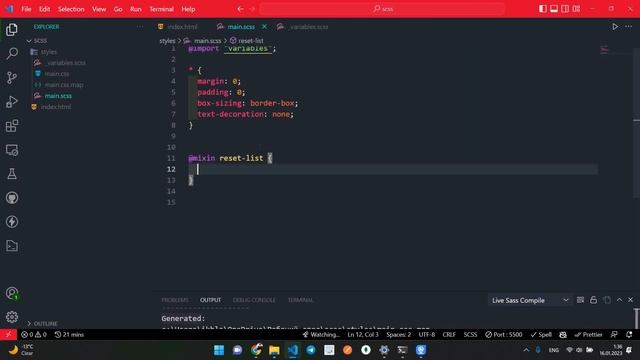Toggle Spell checker in status bar
Screen dimensions: 640x360
541,335
